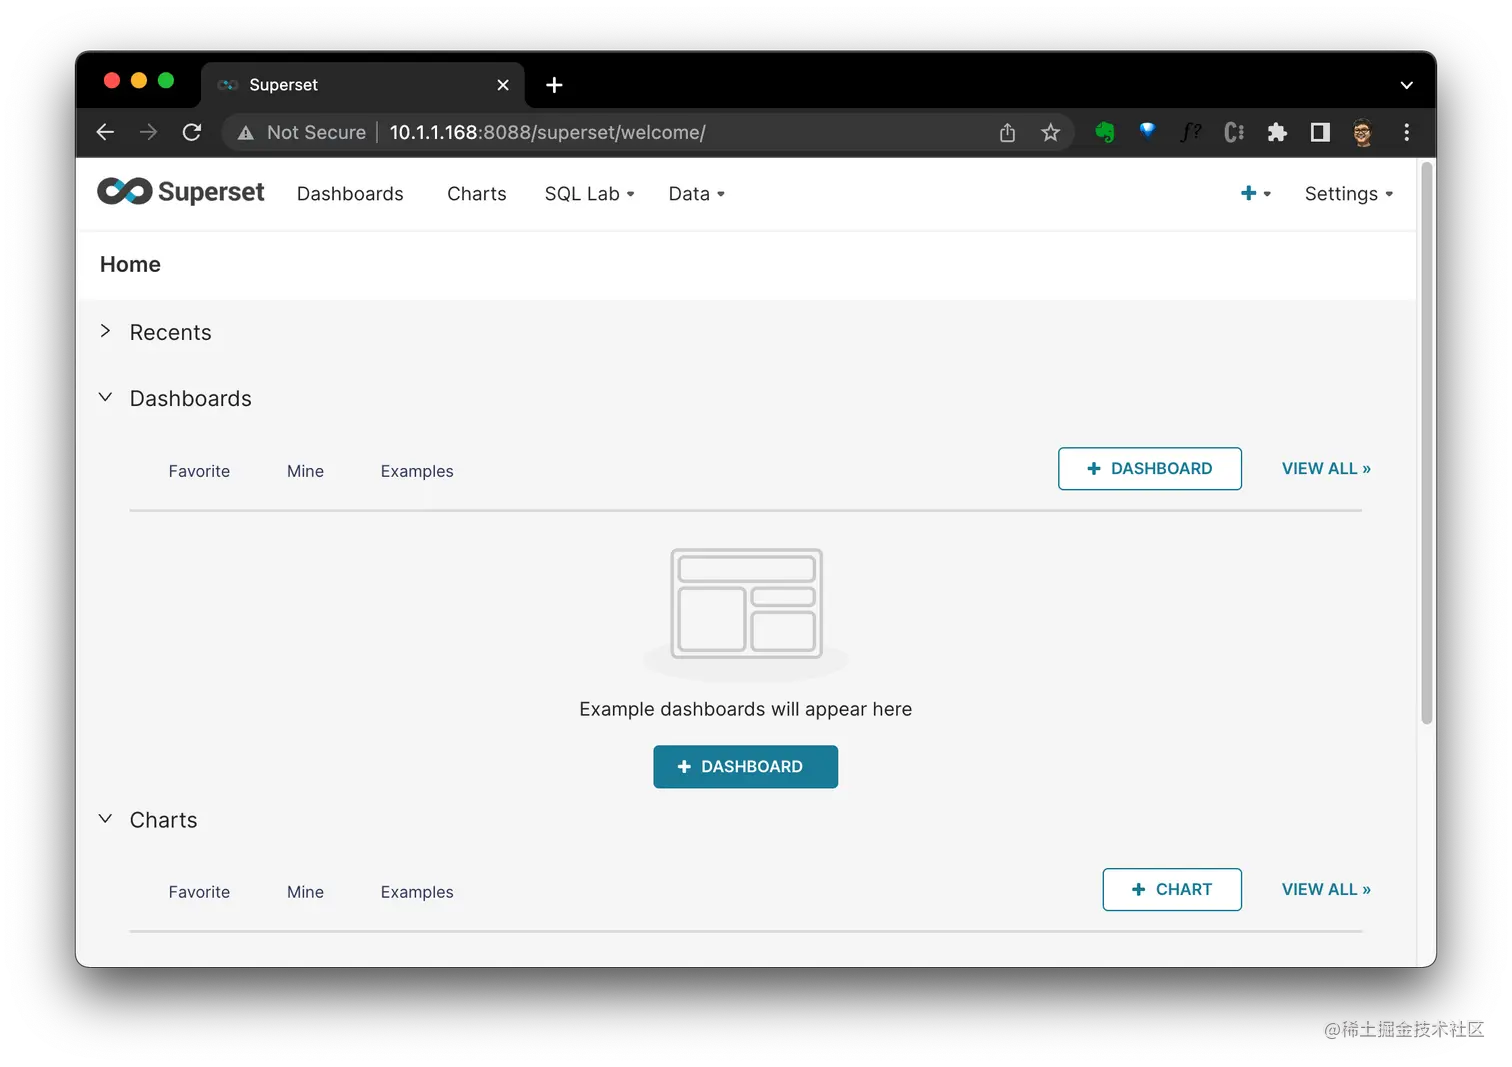
Task: Click the blue gem extension icon
Action: click(1148, 131)
